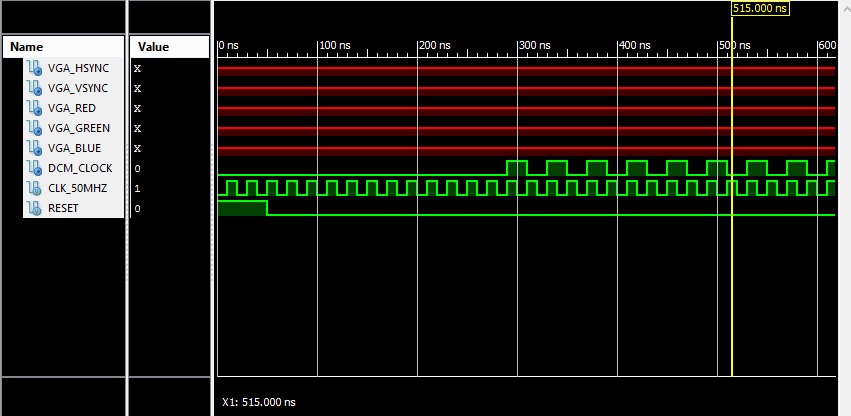Click the 515.000 ns cursor time label
This screenshot has width=851, height=416.
(x=759, y=8)
